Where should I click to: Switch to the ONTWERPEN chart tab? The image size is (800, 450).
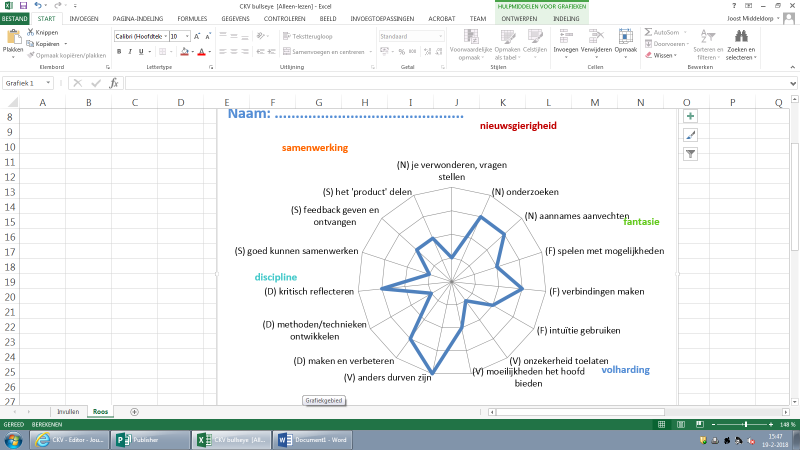pyautogui.click(x=519, y=18)
